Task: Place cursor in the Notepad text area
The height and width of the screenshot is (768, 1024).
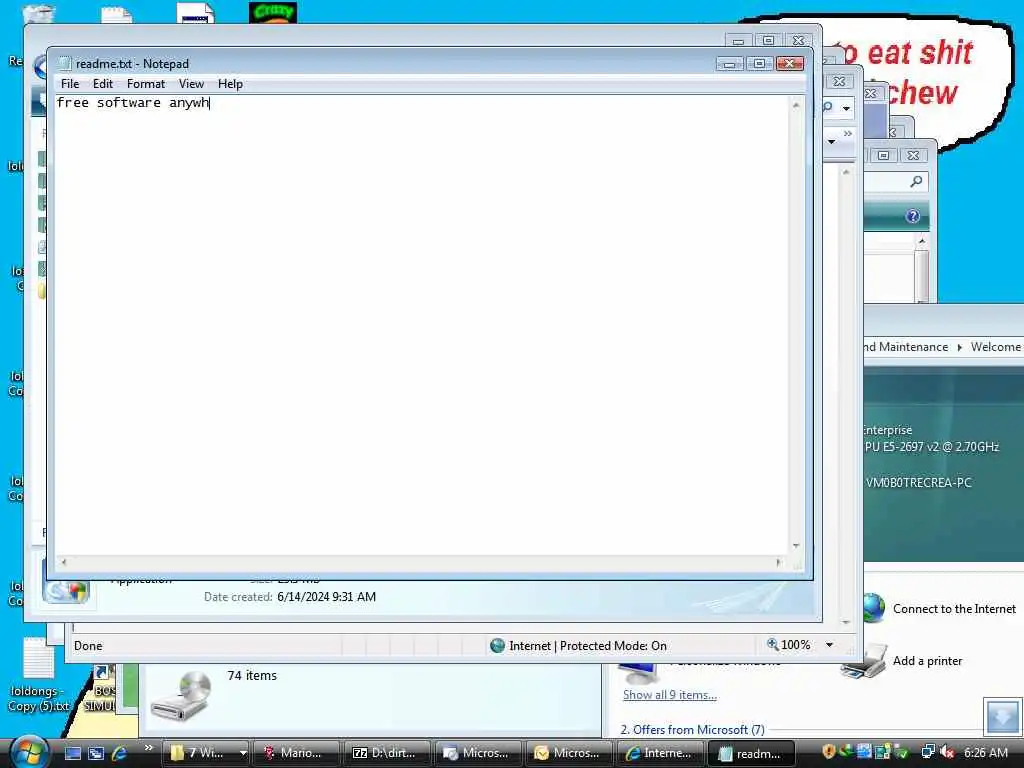Action: click(x=422, y=327)
